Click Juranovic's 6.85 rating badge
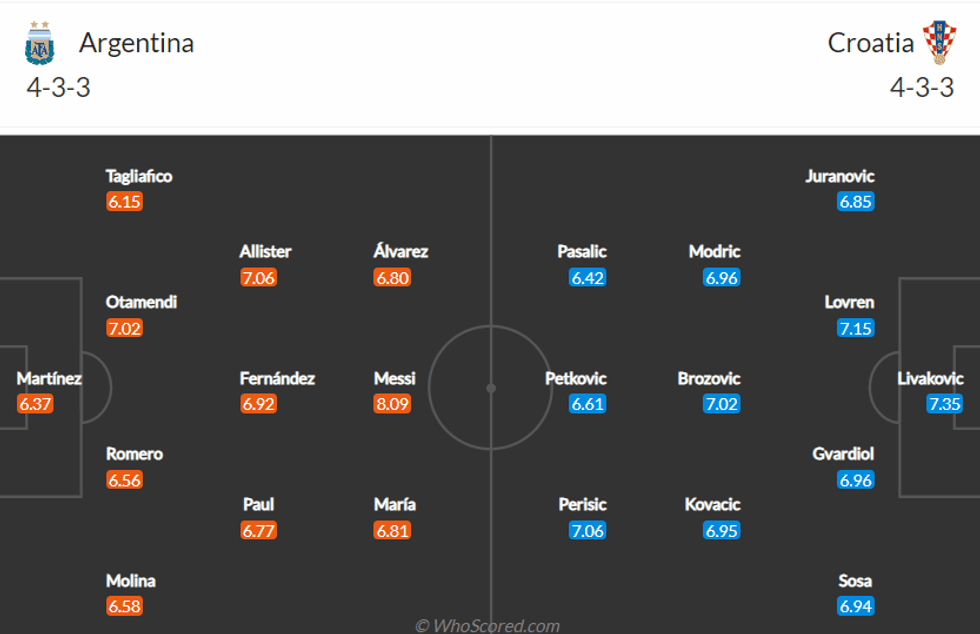 pyautogui.click(x=856, y=202)
